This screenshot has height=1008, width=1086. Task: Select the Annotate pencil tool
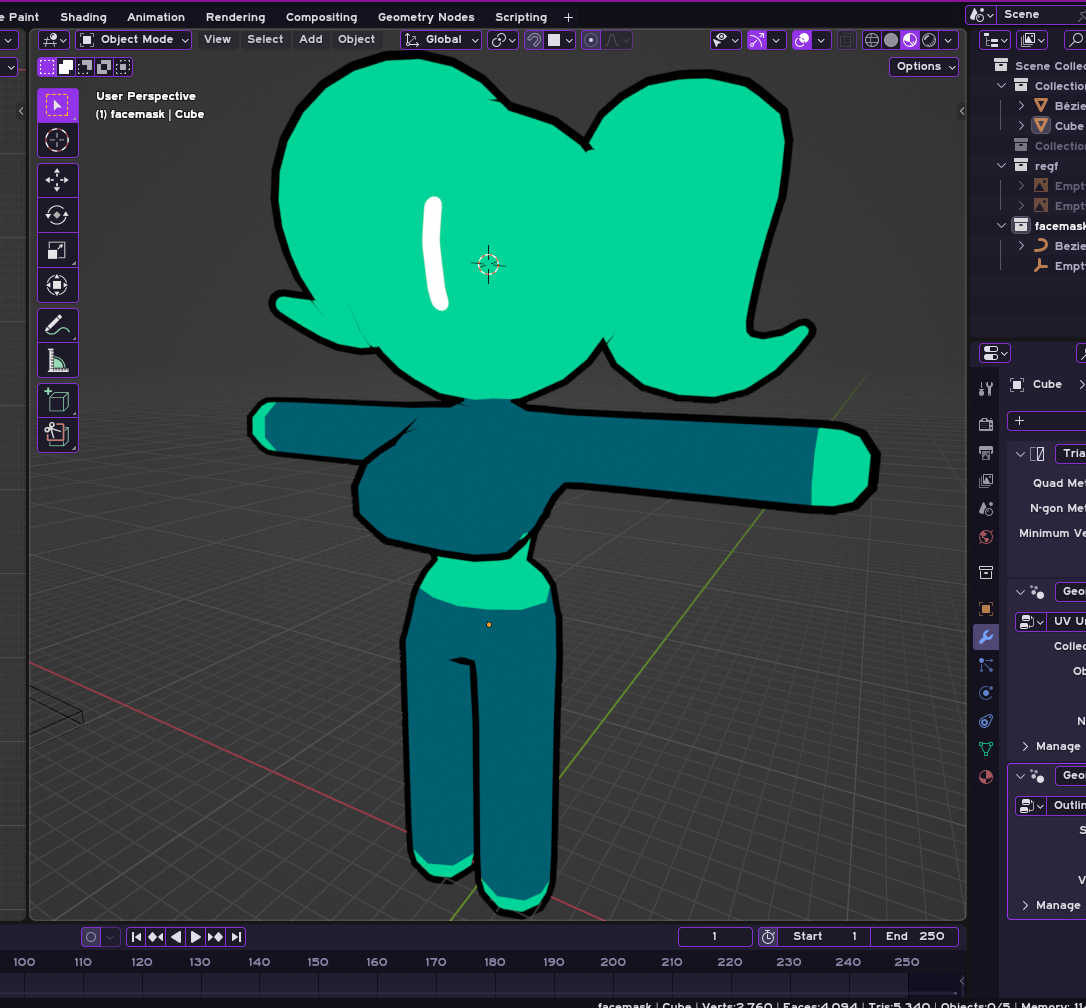point(57,325)
